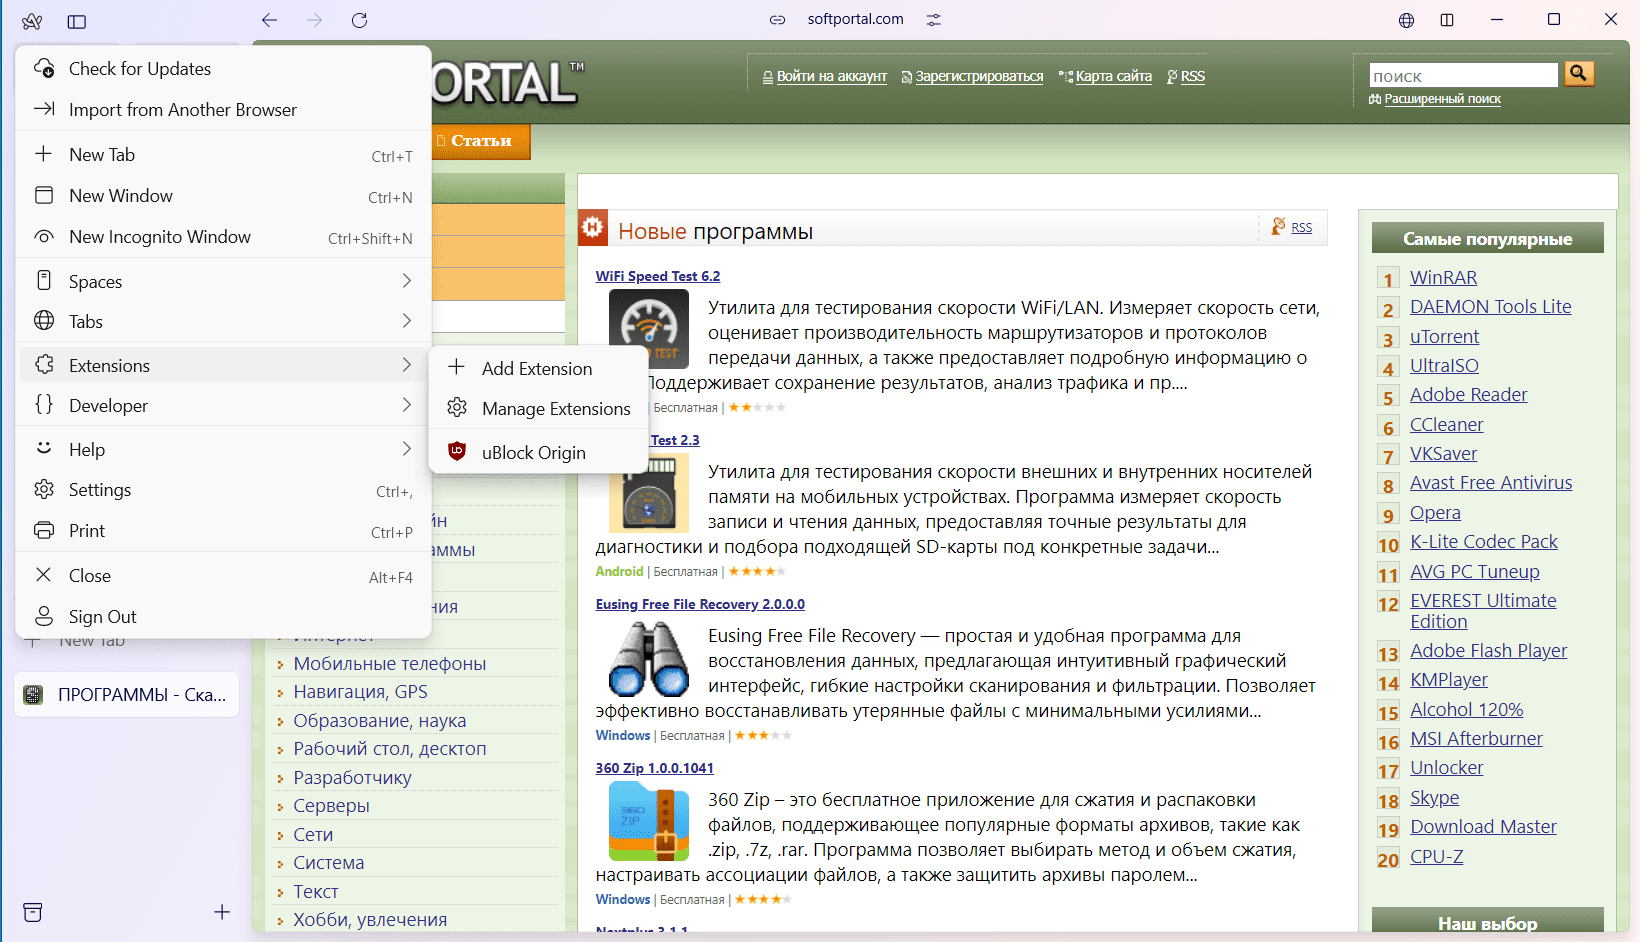This screenshot has width=1640, height=942.
Task: Open the DAEMON Tools Lite link
Action: point(1490,307)
